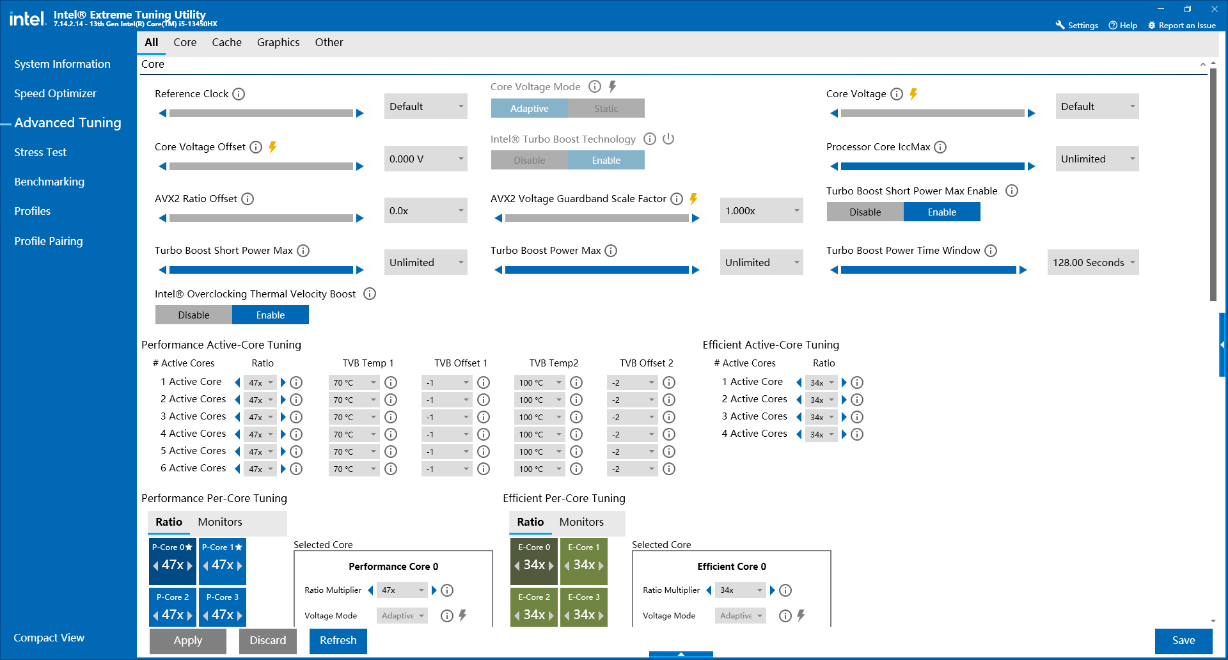The width and height of the screenshot is (1228, 660).
Task: Disable Intel Overclocking Thermal Velocity Boost
Action: point(194,315)
